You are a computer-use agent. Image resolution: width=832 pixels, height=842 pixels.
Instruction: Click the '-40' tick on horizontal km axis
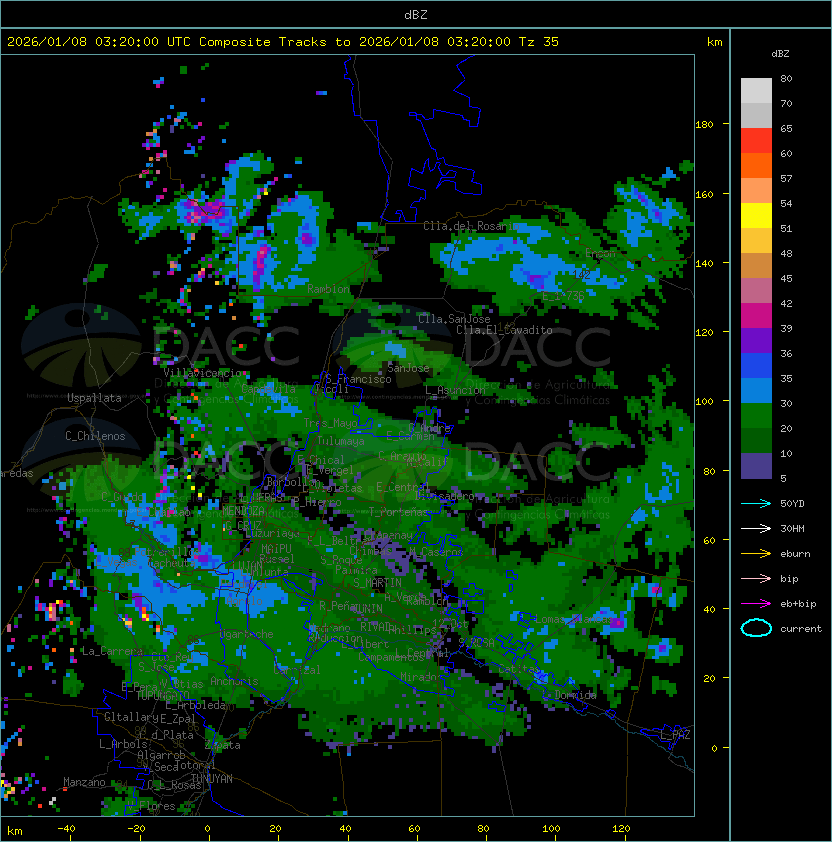pyautogui.click(x=67, y=829)
